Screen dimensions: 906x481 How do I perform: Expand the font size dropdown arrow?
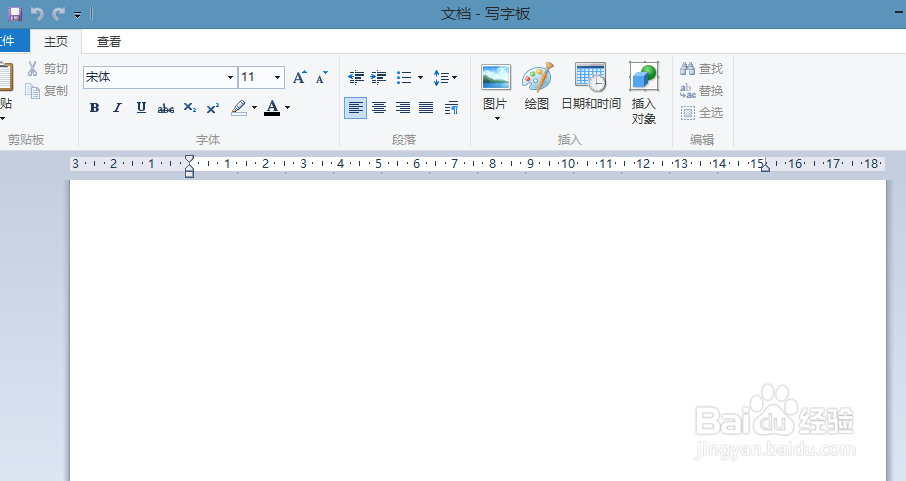[277, 77]
